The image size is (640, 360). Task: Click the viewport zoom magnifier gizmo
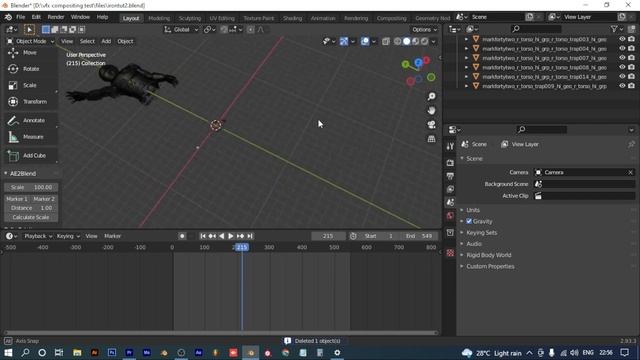(431, 96)
